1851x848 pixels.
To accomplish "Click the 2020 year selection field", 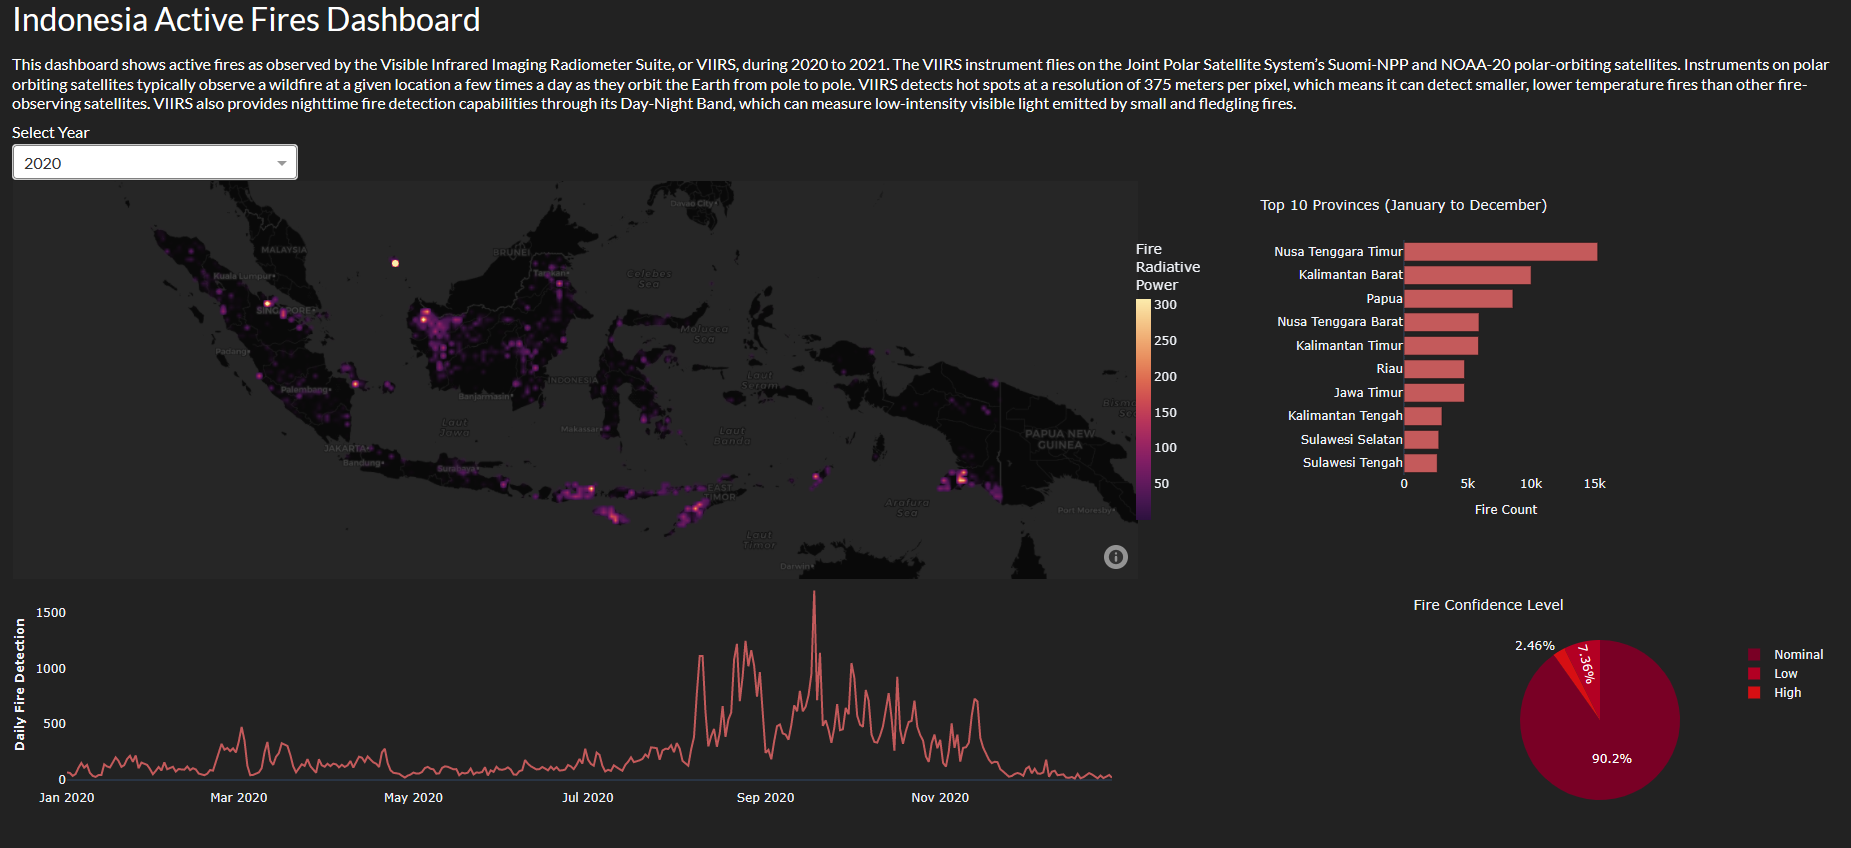I will [155, 162].
